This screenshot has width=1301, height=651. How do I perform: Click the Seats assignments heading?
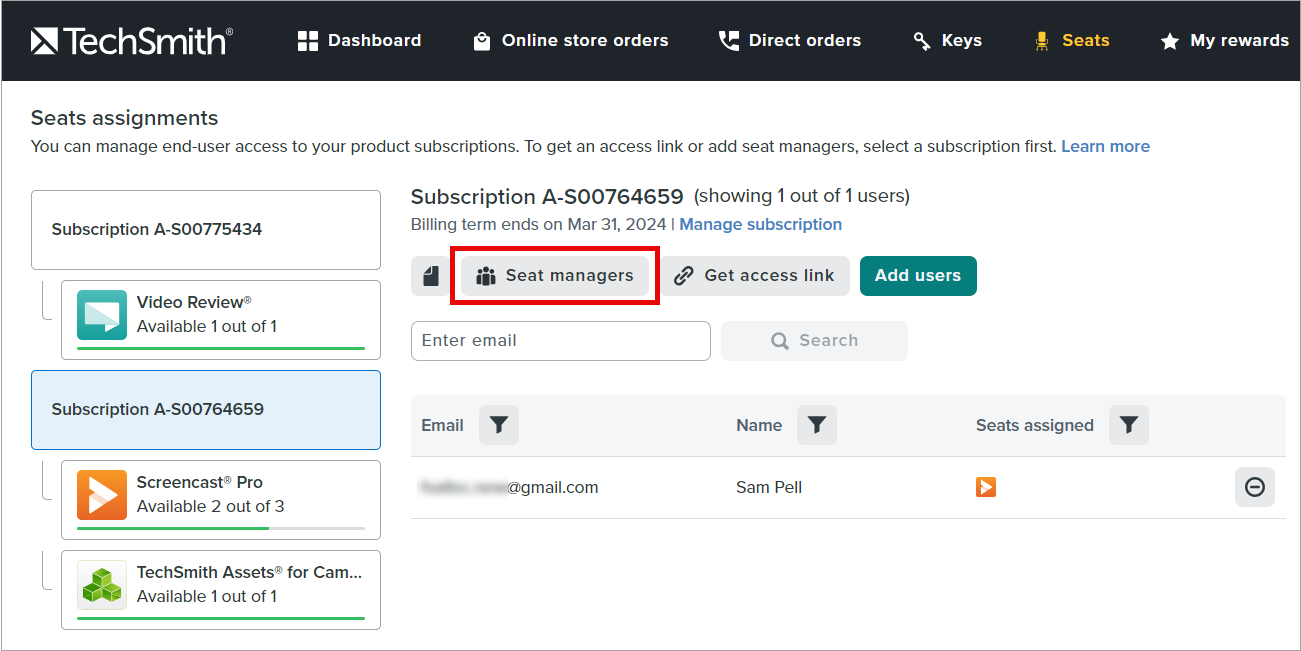124,118
